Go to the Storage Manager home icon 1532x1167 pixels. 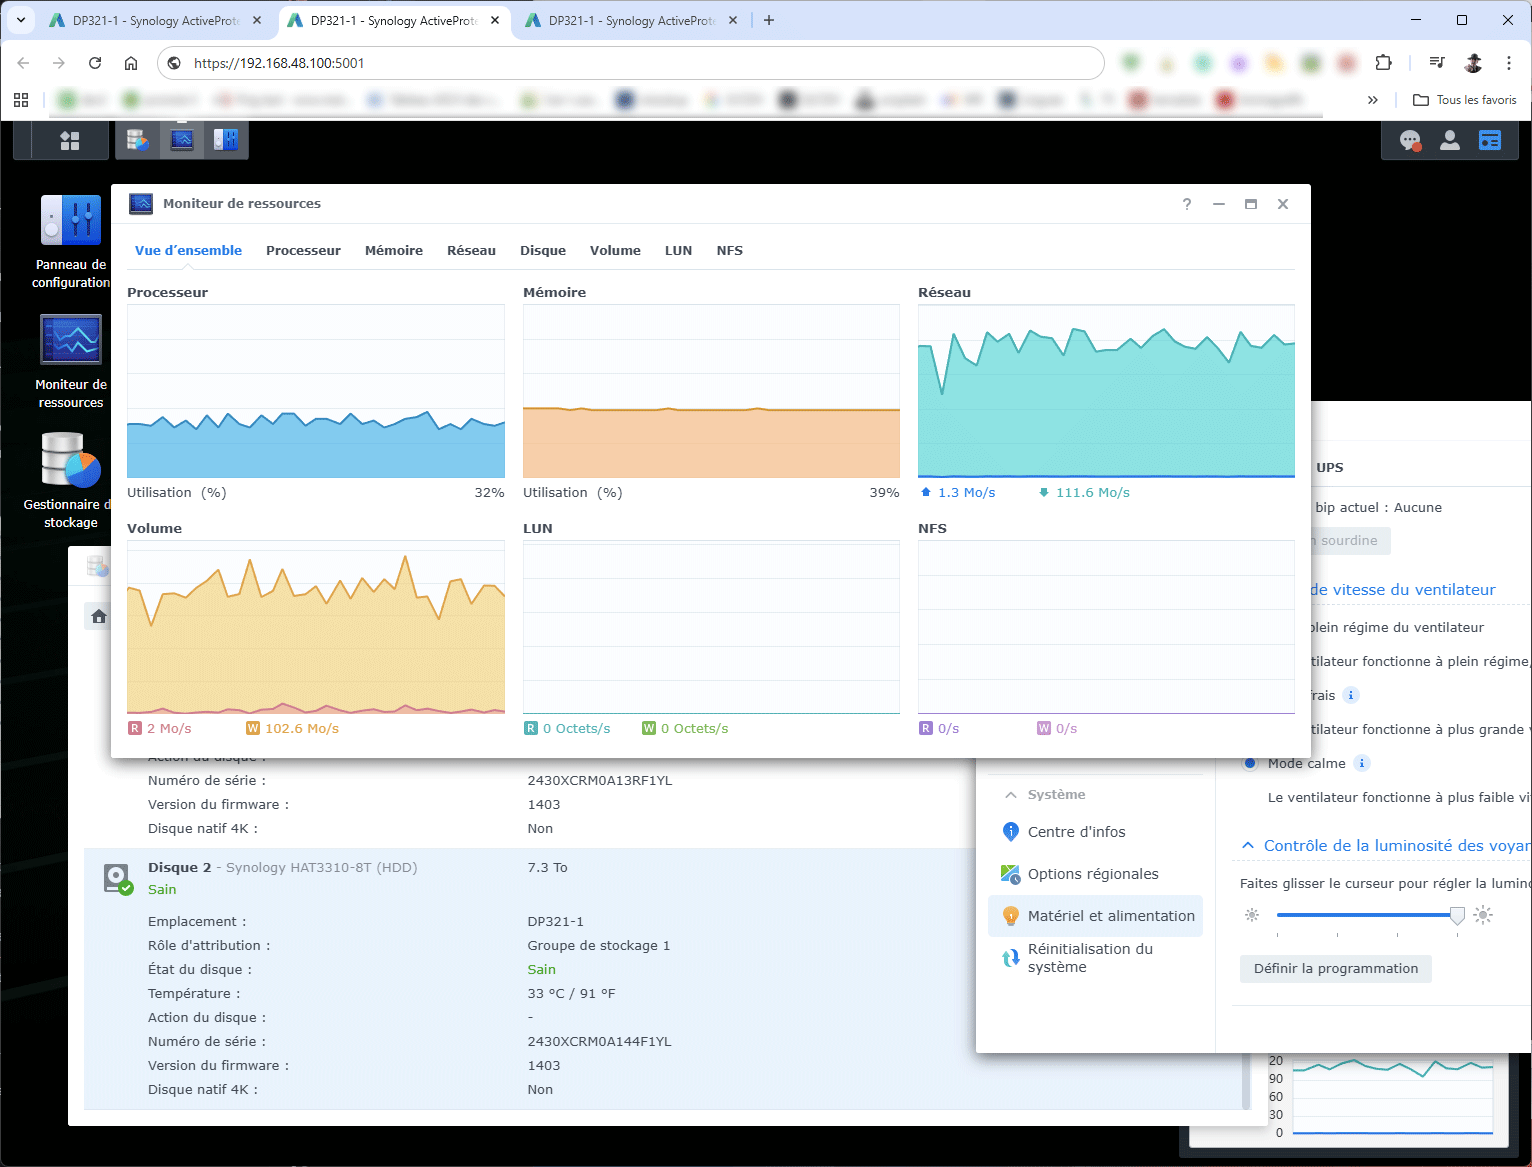[99, 616]
